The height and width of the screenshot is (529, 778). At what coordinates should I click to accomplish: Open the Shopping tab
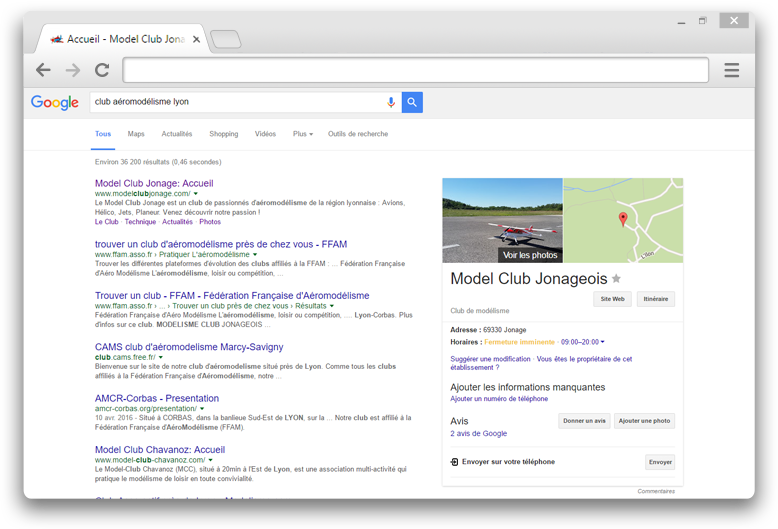pyautogui.click(x=224, y=134)
